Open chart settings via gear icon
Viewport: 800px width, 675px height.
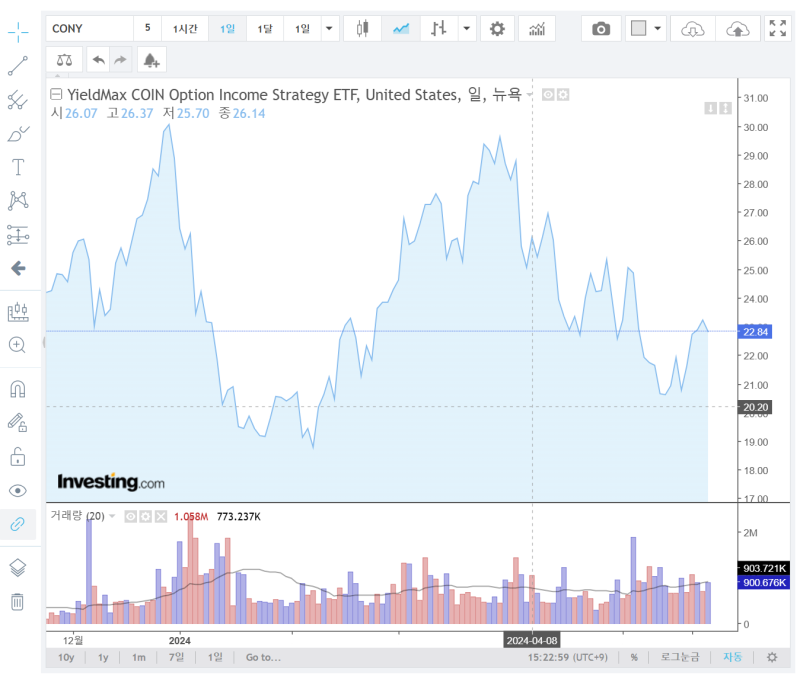497,28
